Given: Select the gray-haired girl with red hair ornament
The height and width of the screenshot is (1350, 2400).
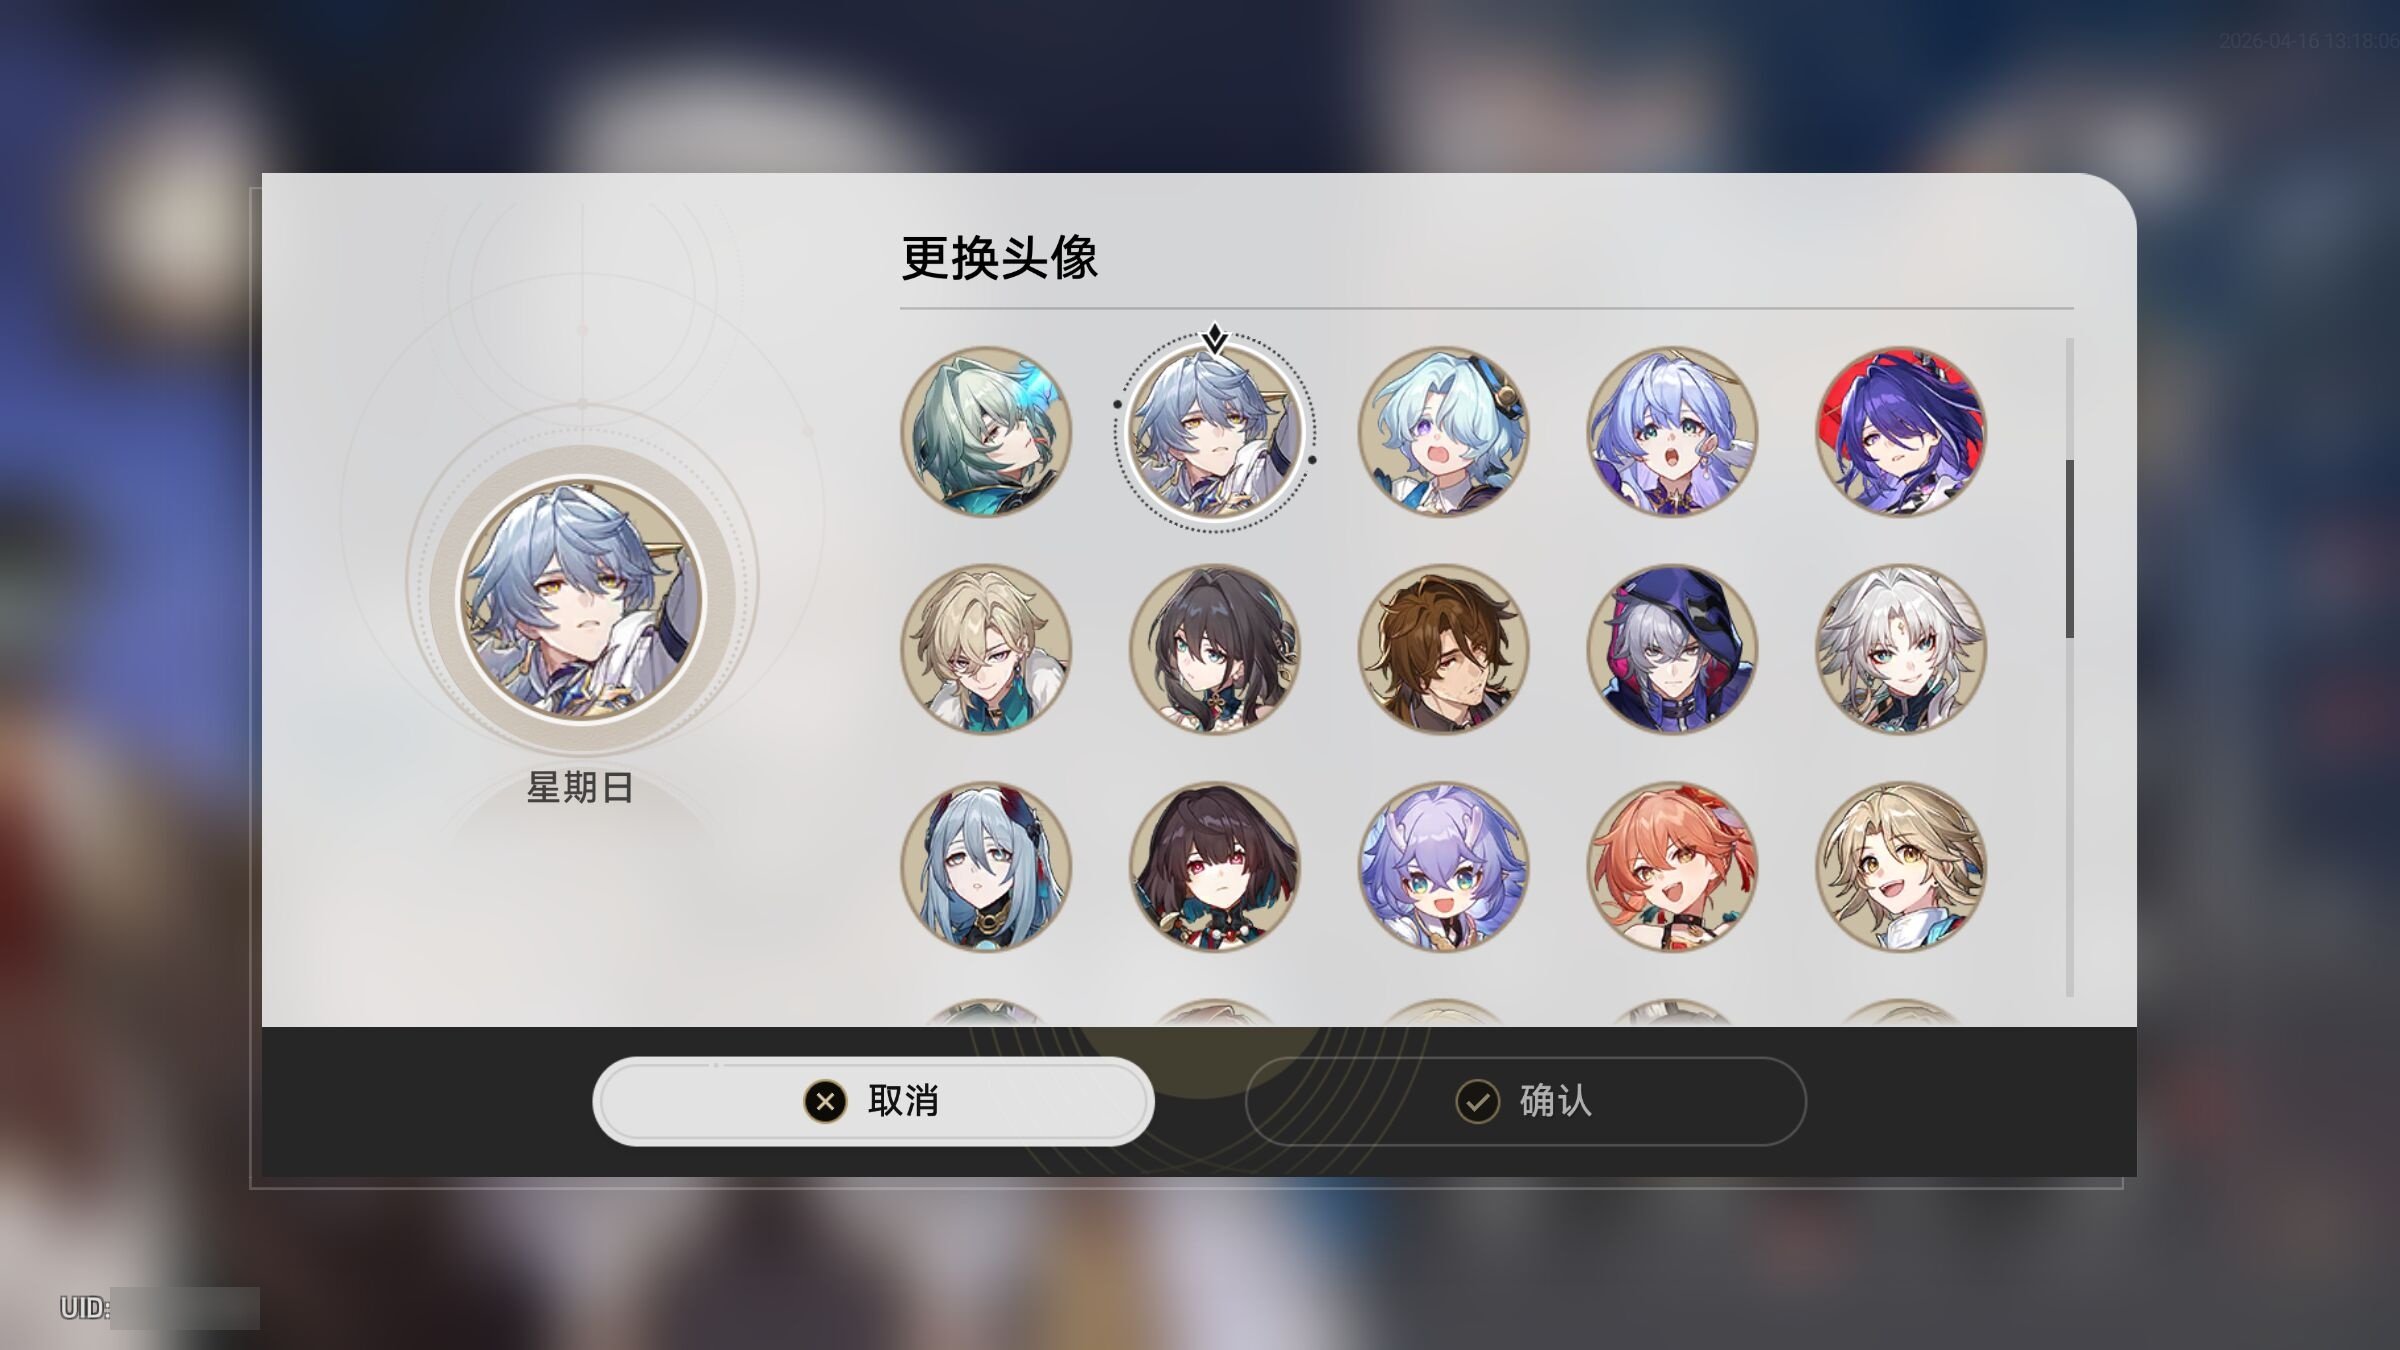Looking at the screenshot, I should coord(986,866).
